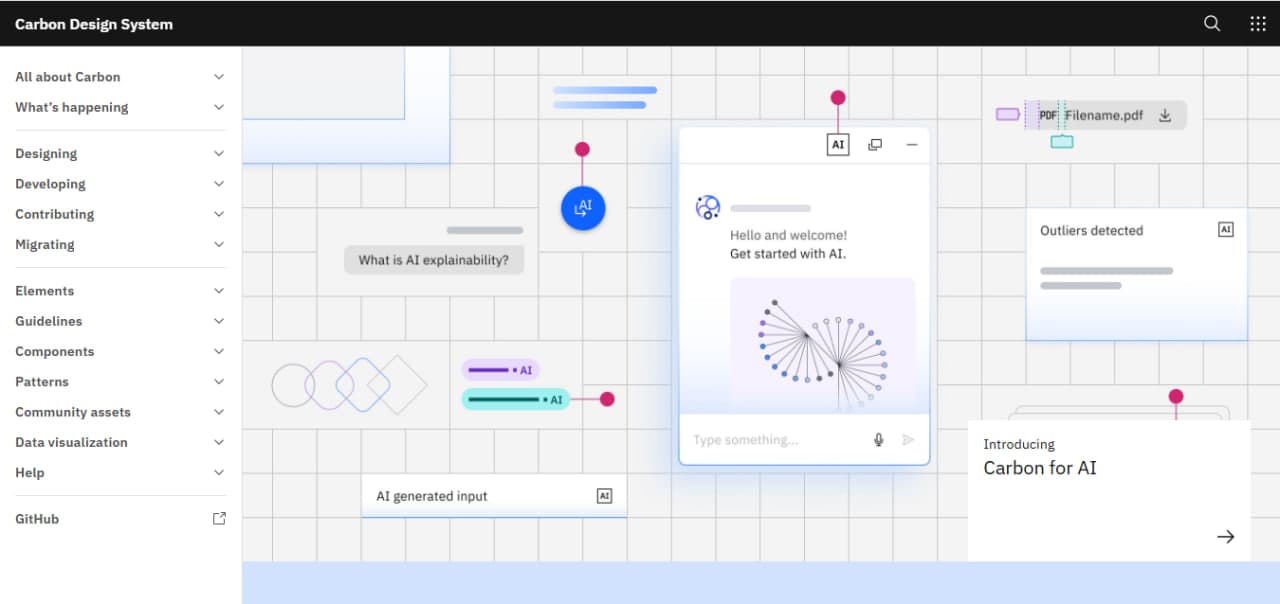Minimize the chat window with dash icon
The width and height of the screenshot is (1280, 604).
(x=912, y=145)
